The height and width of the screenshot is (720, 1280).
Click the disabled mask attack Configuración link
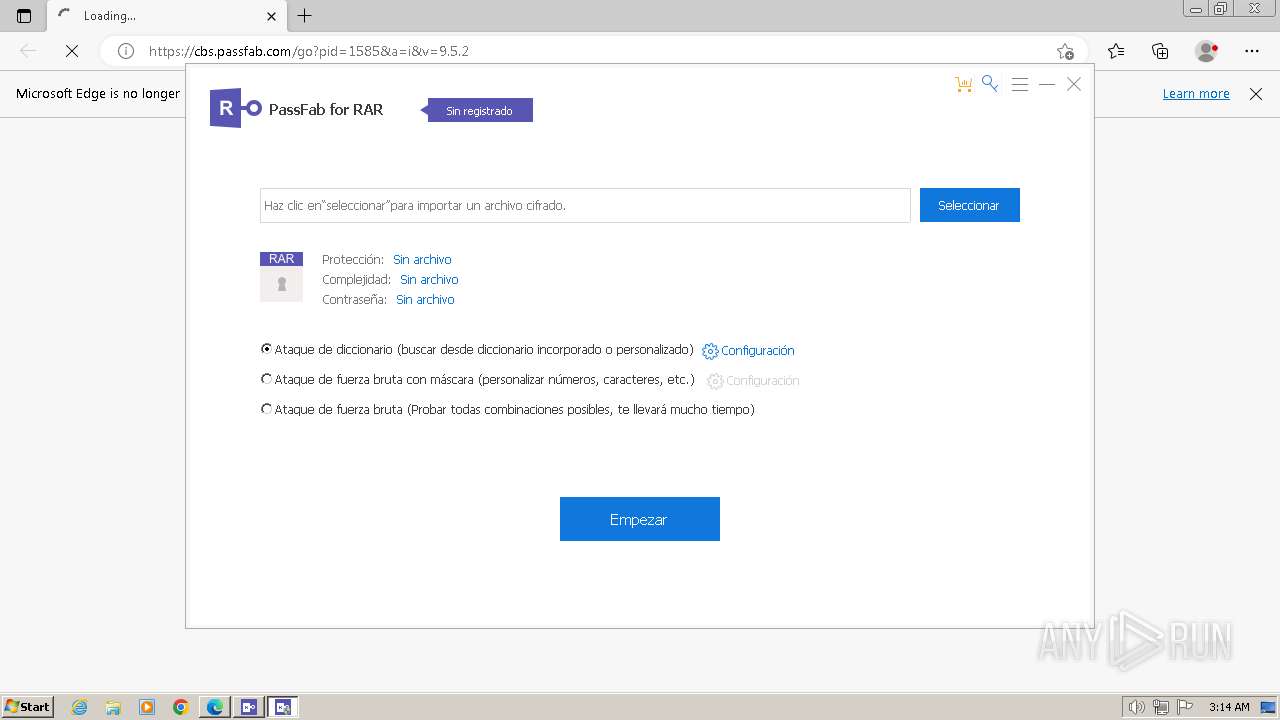coord(763,381)
